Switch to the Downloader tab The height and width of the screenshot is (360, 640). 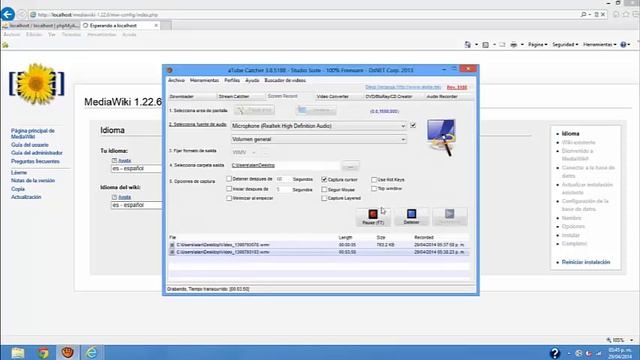click(192, 96)
